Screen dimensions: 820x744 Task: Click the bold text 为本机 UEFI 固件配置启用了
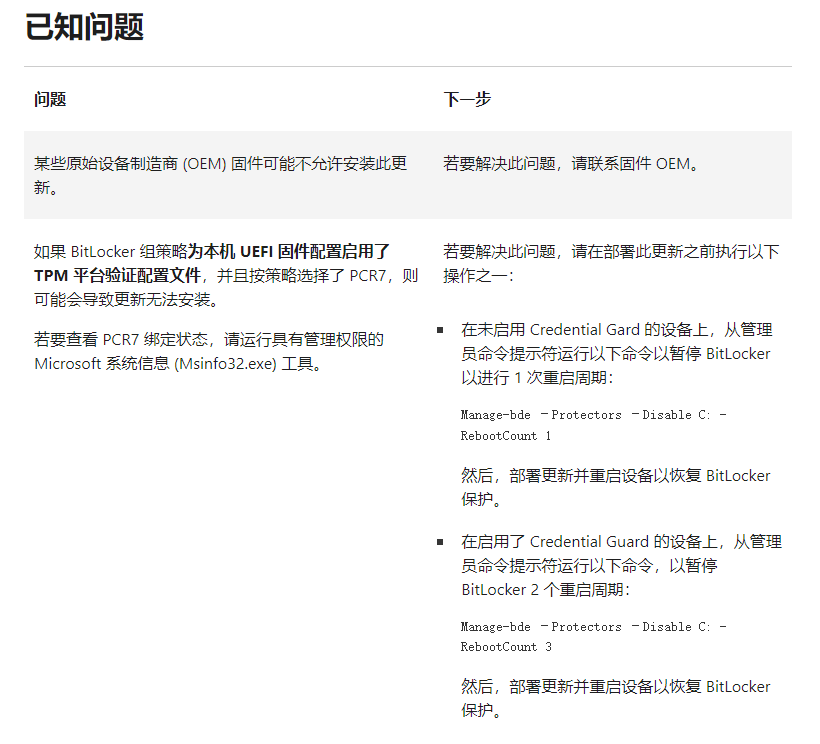point(289,251)
